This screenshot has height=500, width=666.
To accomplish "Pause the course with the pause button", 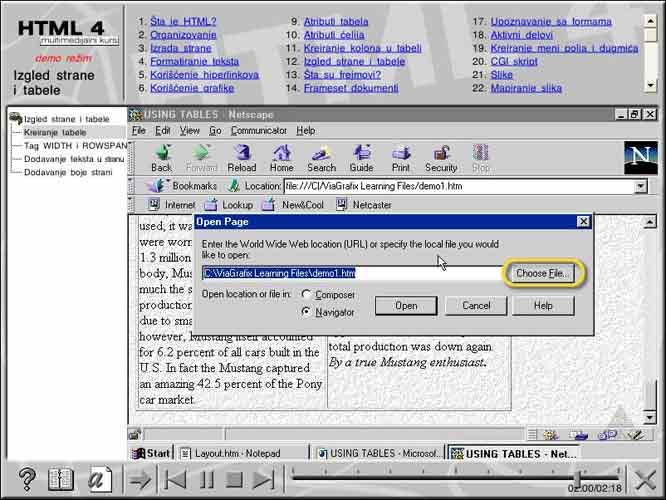I will 206,480.
